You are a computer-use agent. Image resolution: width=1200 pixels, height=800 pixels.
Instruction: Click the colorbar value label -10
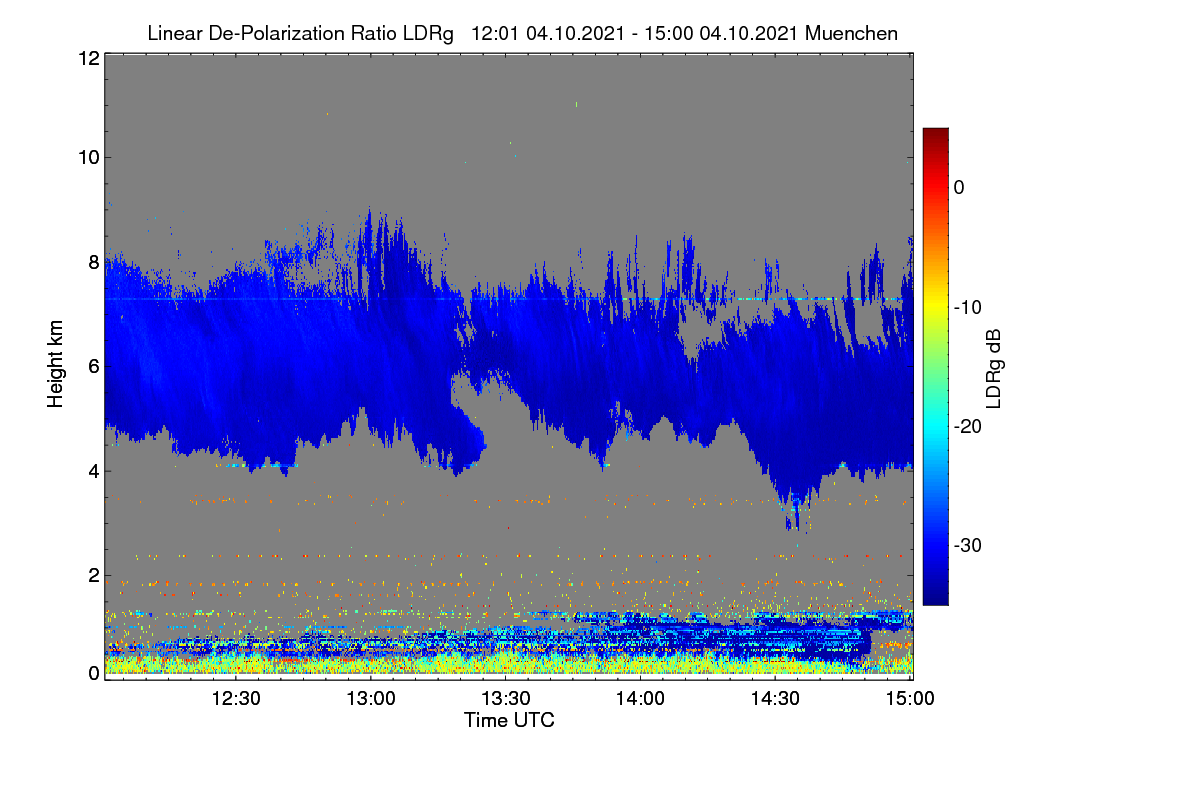pyautogui.click(x=966, y=307)
